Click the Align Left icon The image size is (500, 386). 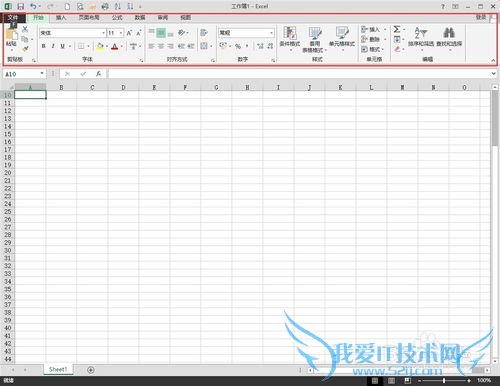click(151, 46)
